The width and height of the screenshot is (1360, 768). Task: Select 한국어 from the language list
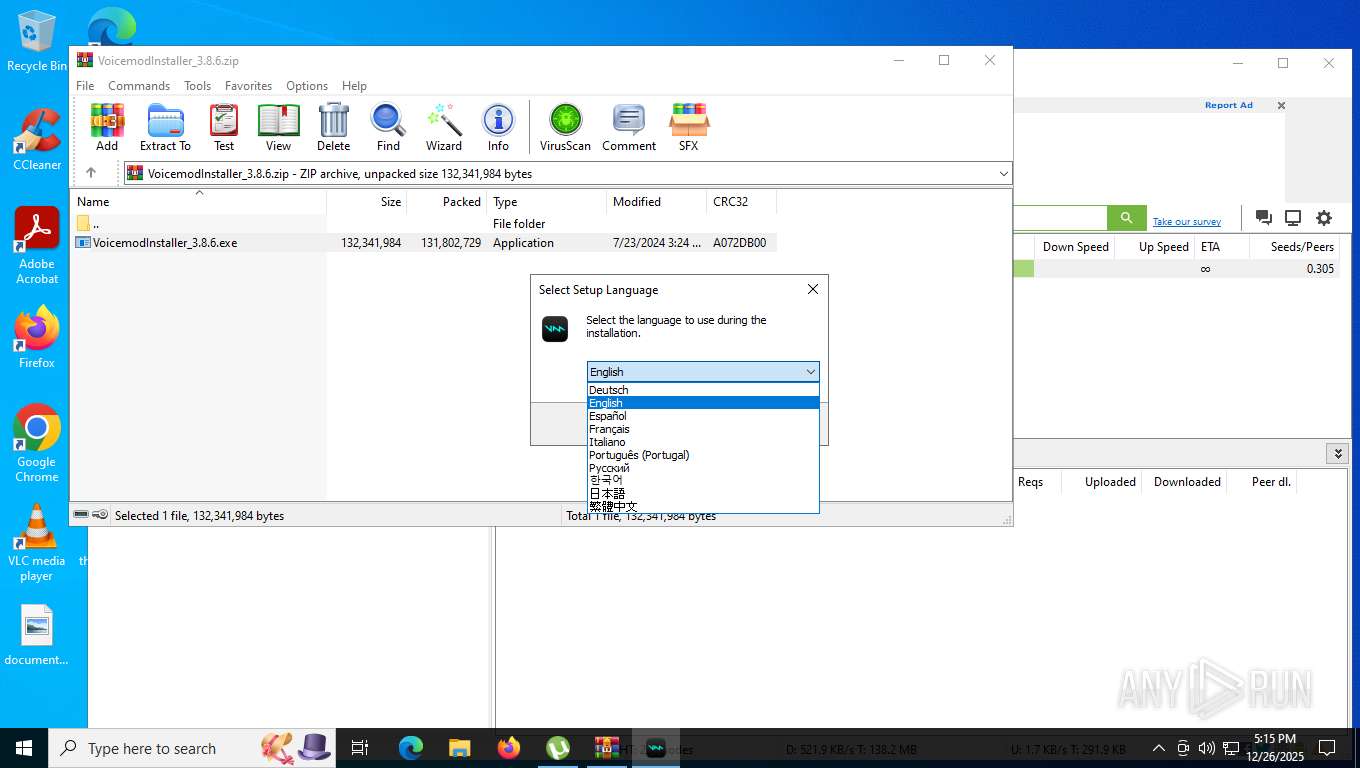(x=703, y=480)
